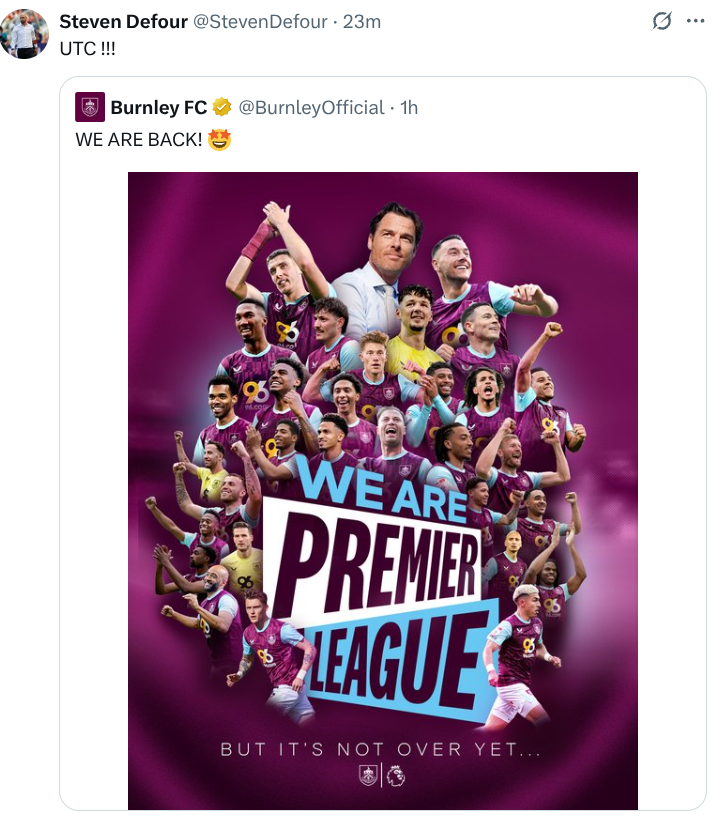Click Steven Defour's profile avatar
This screenshot has height=822, width=714.
tap(24, 34)
